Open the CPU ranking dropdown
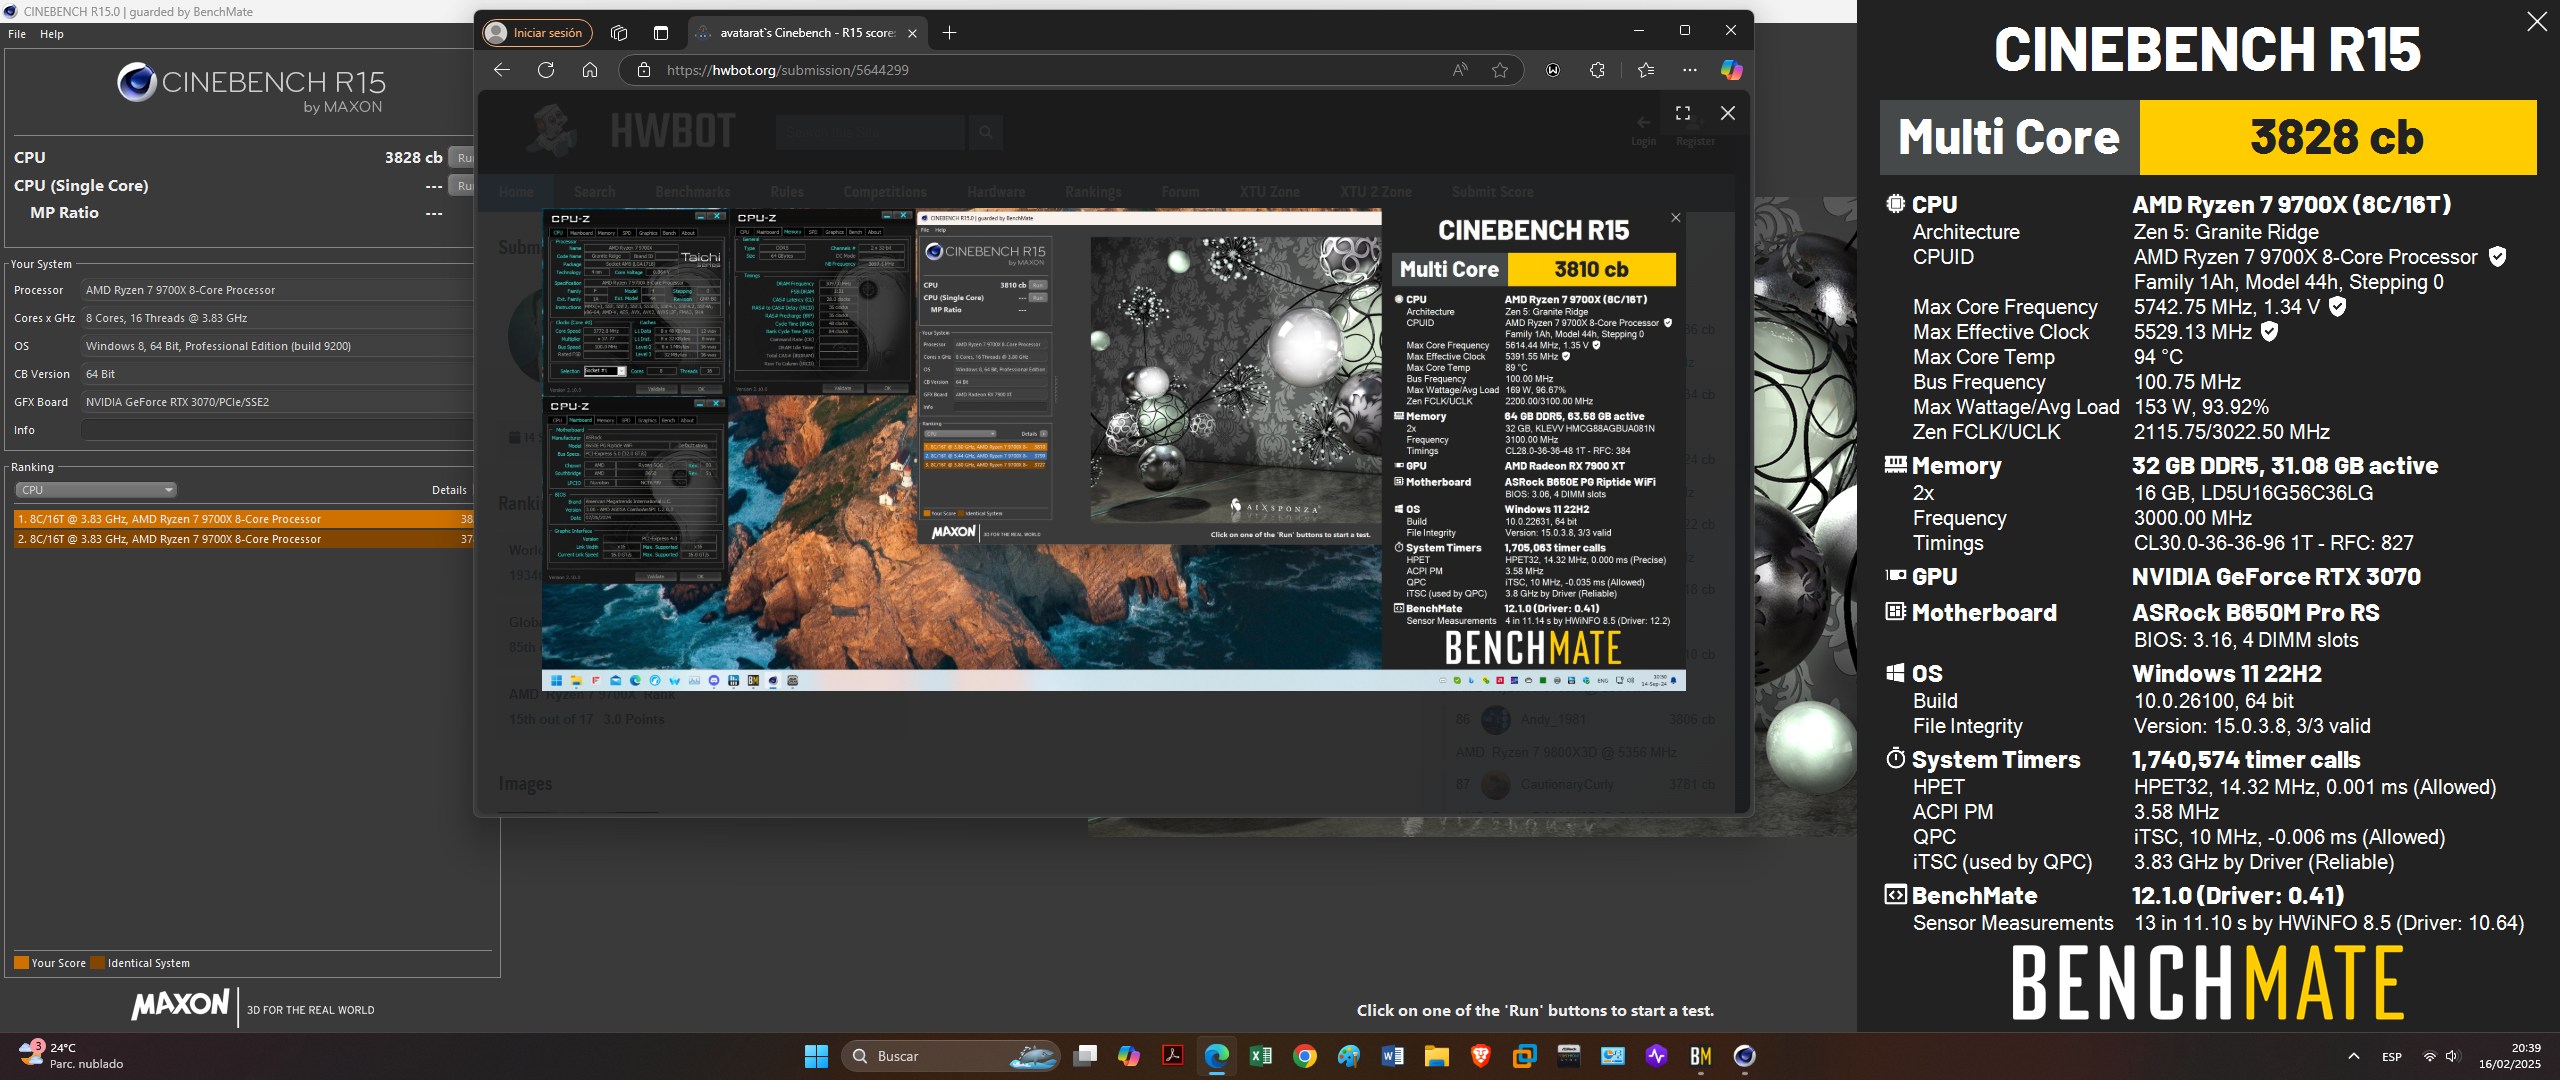Screen dimensions: 2560x1080 coord(96,490)
